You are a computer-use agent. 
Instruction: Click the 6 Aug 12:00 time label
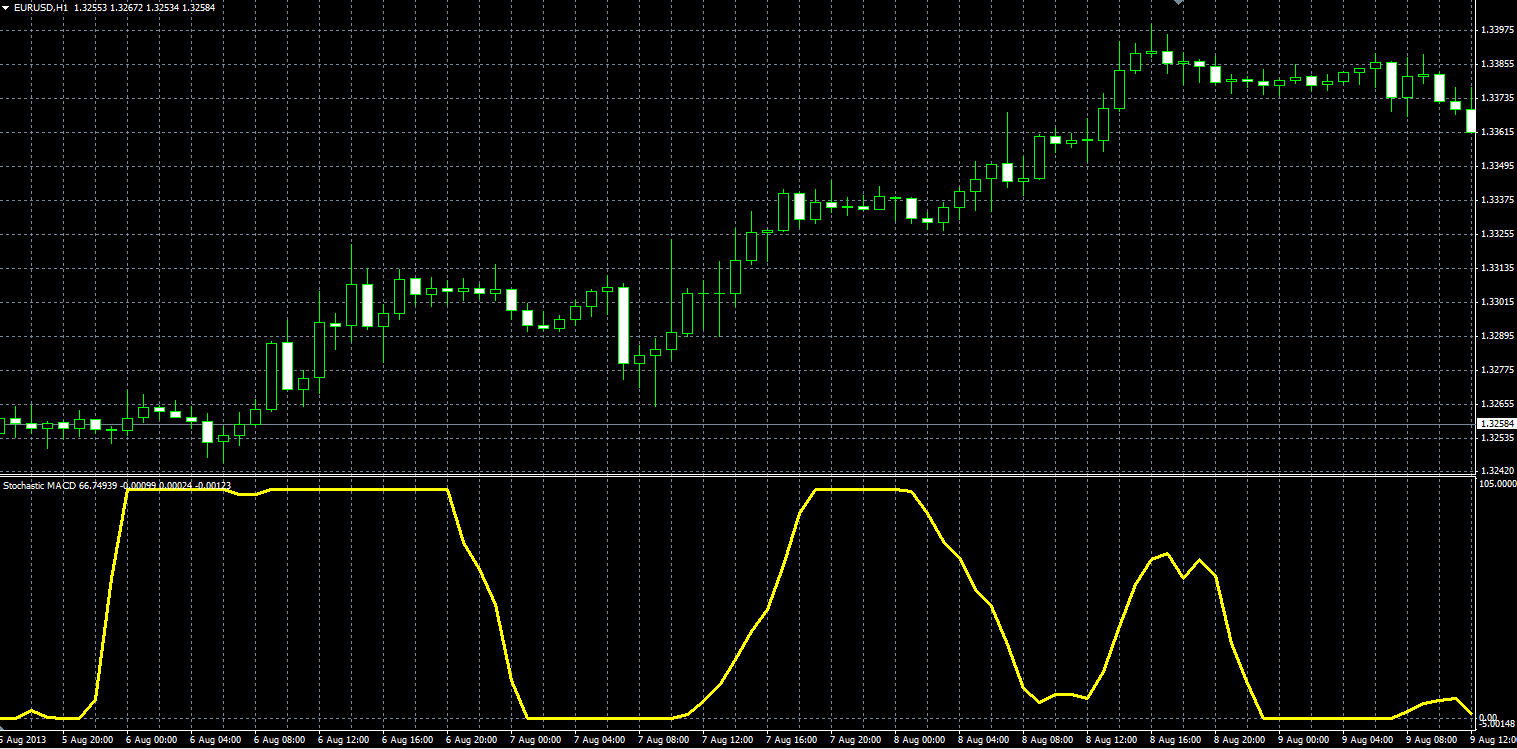tap(343, 741)
